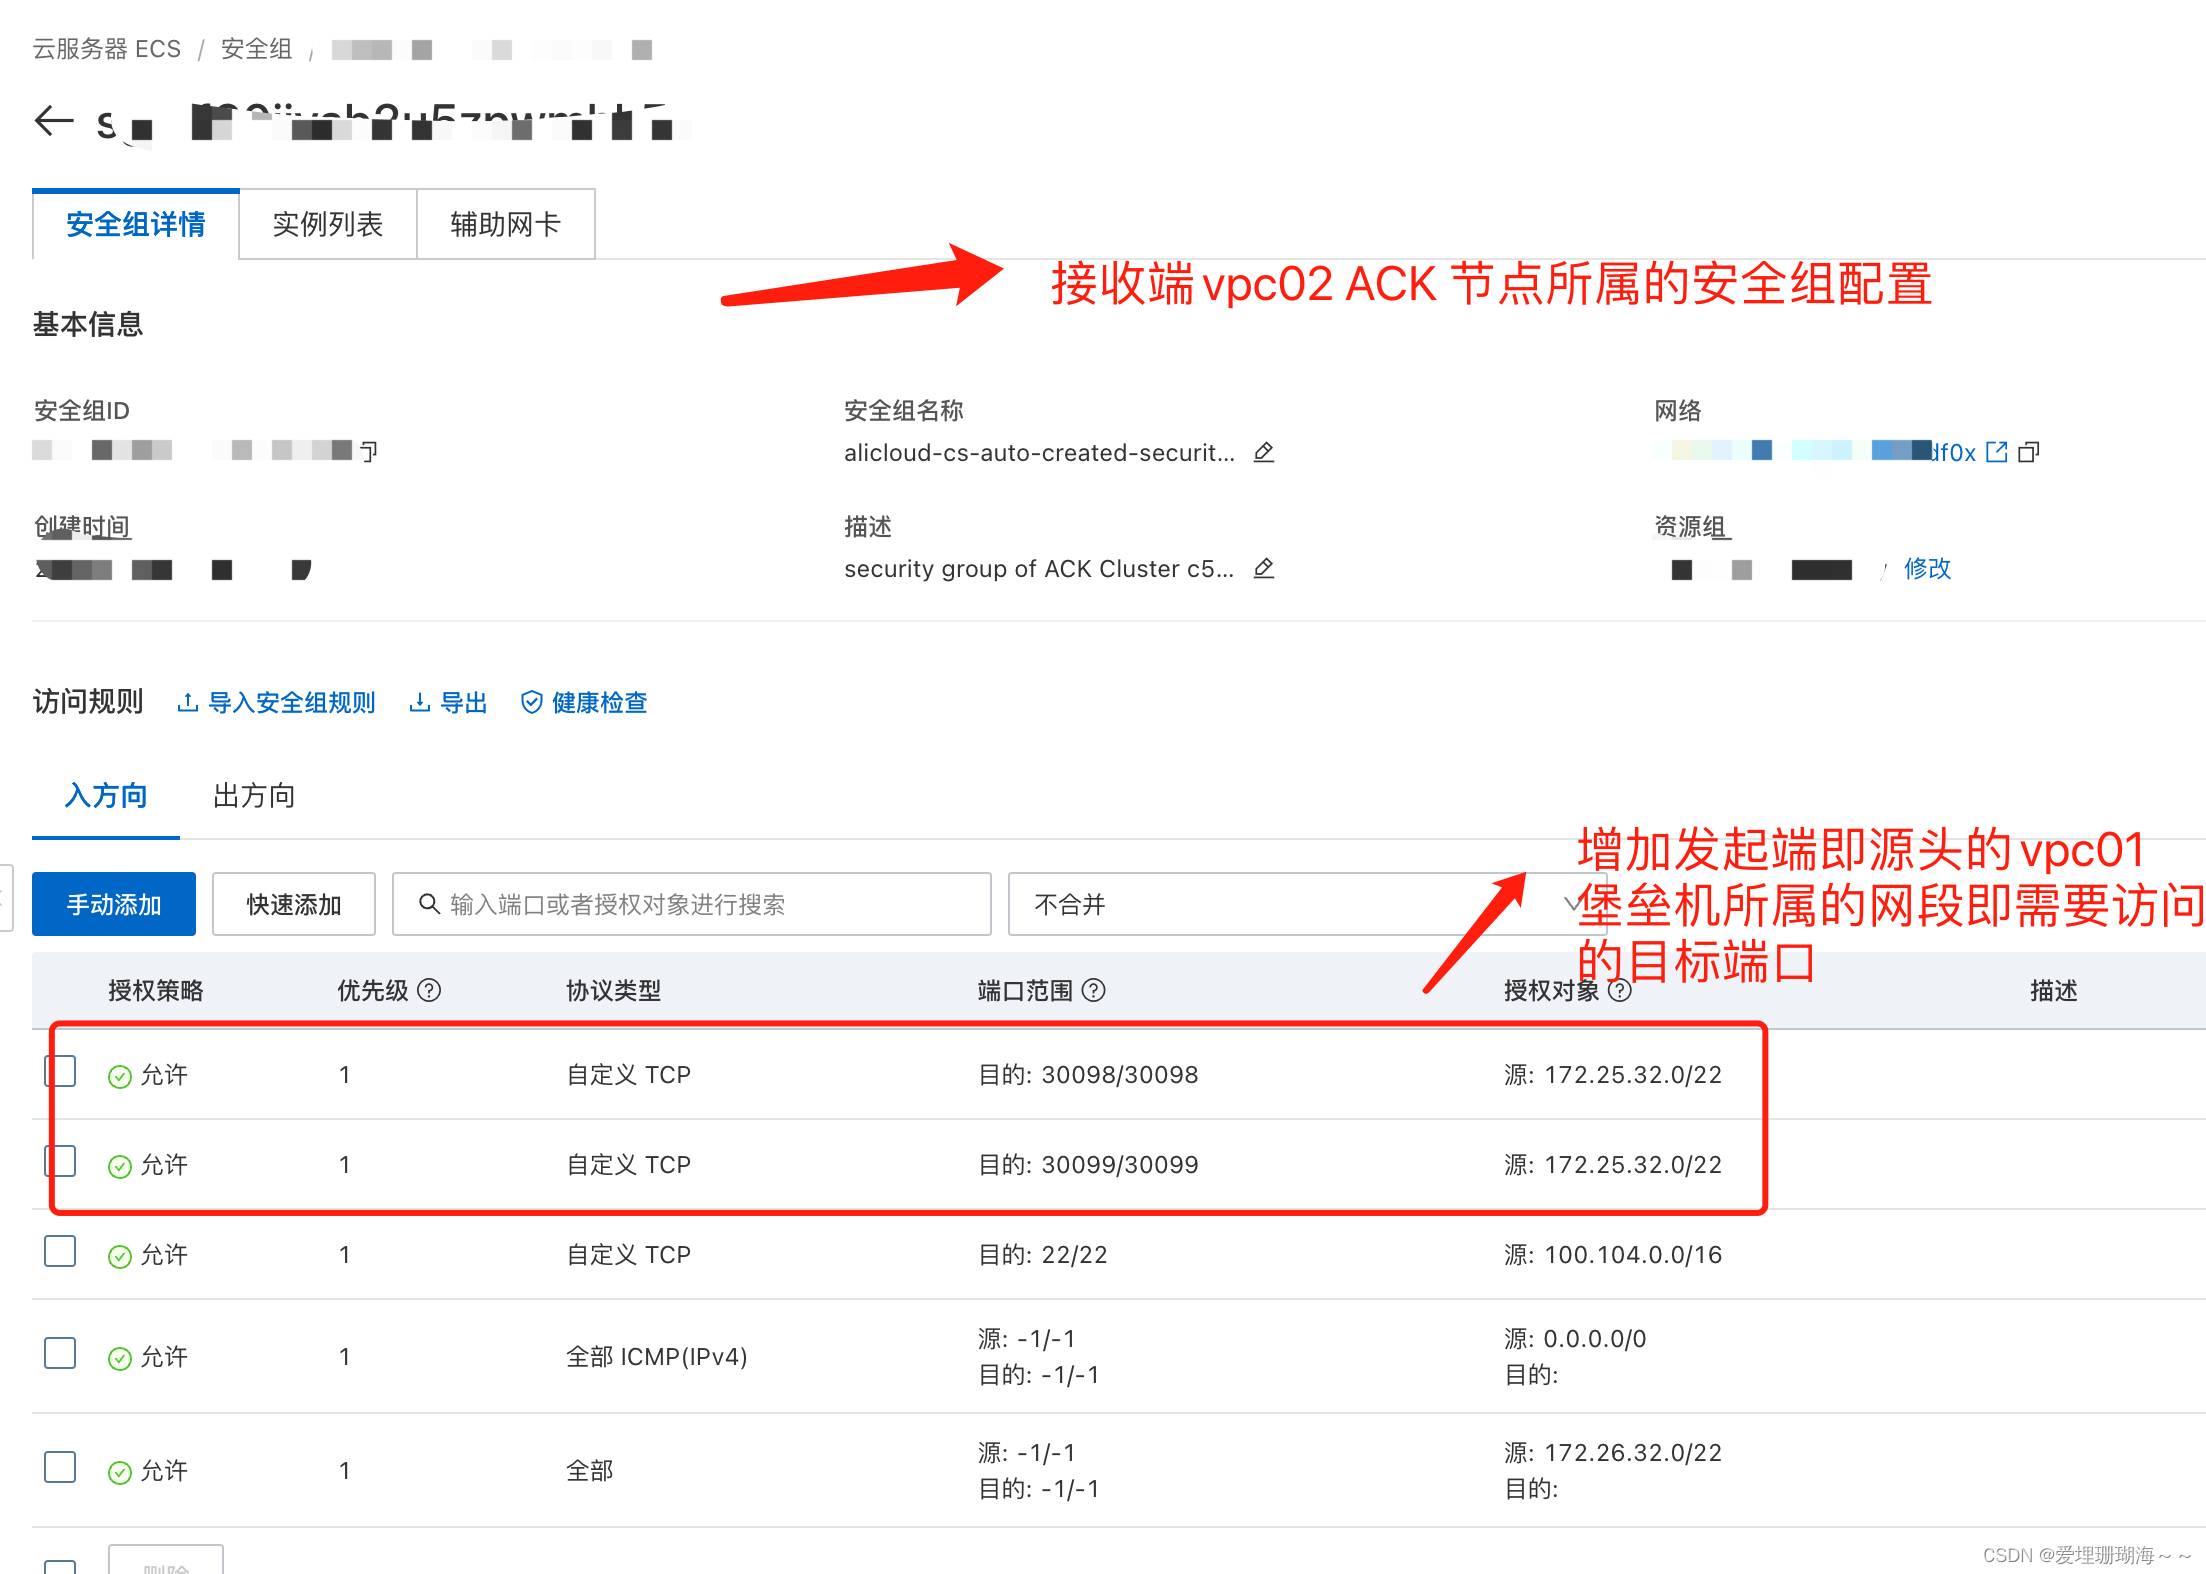Edit the security group name pencil icon
This screenshot has height=1574, width=2206.
coord(1264,452)
